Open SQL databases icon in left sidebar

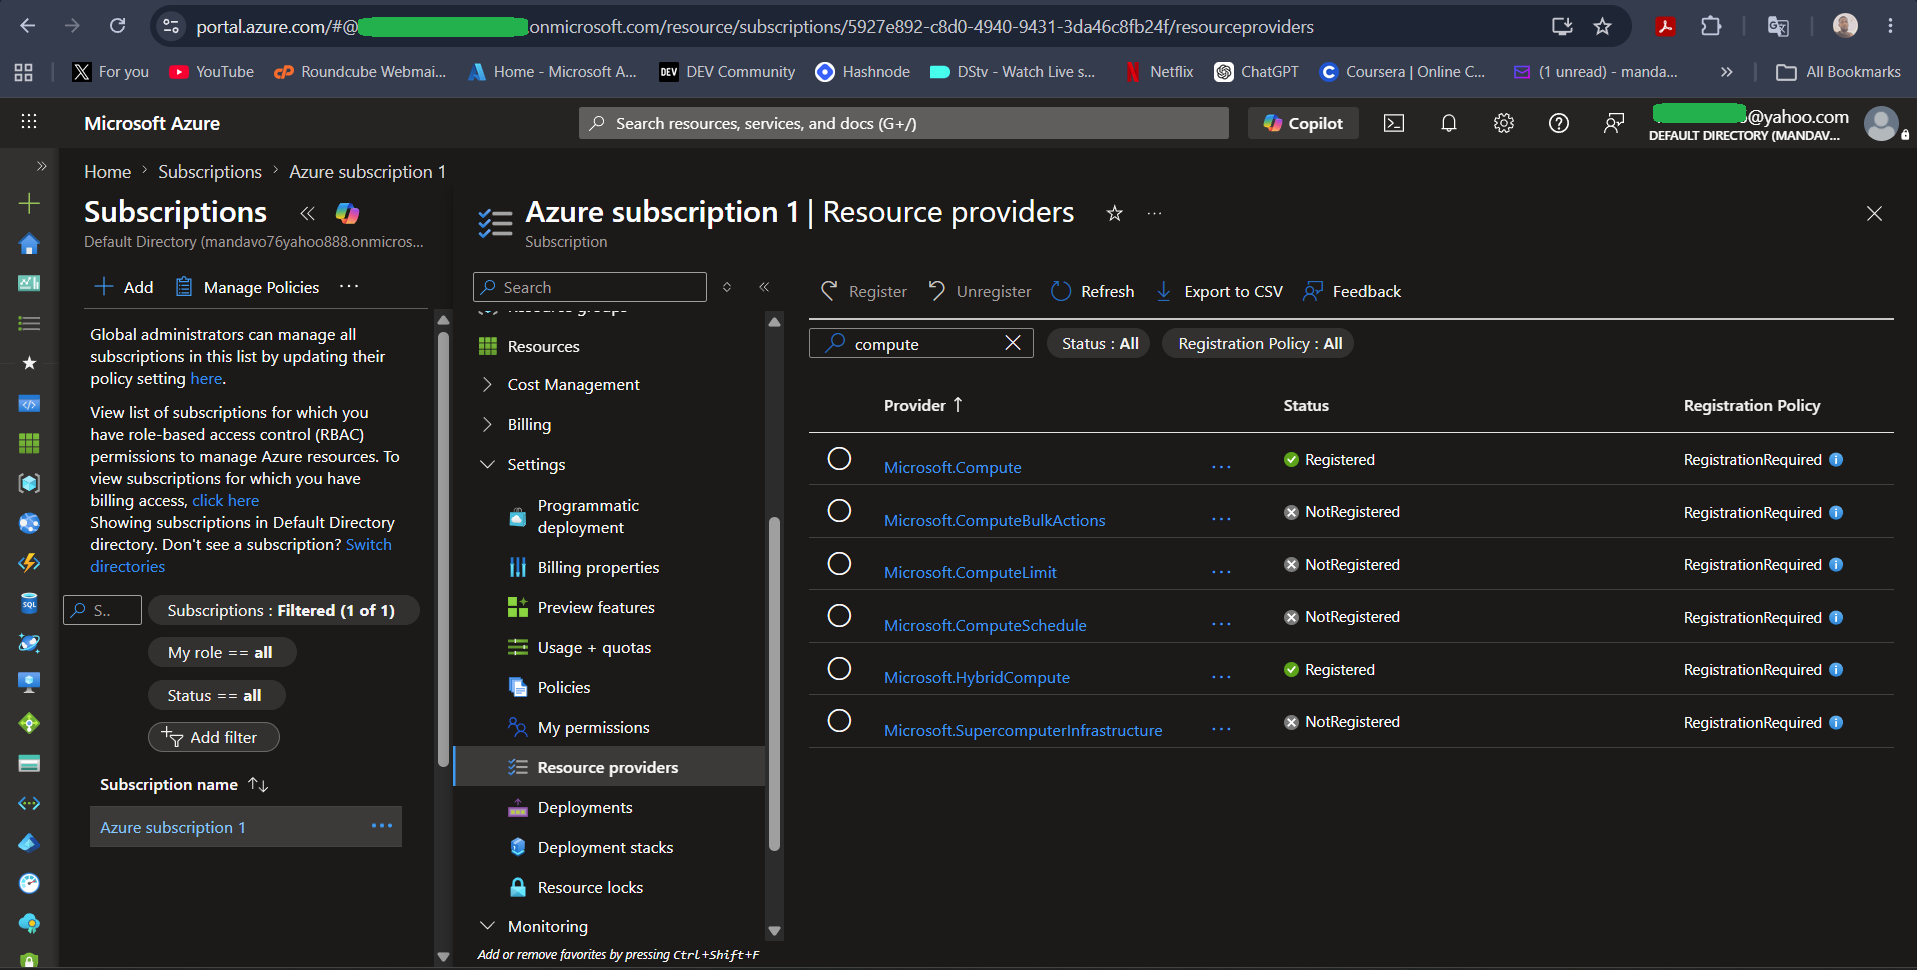tap(29, 603)
